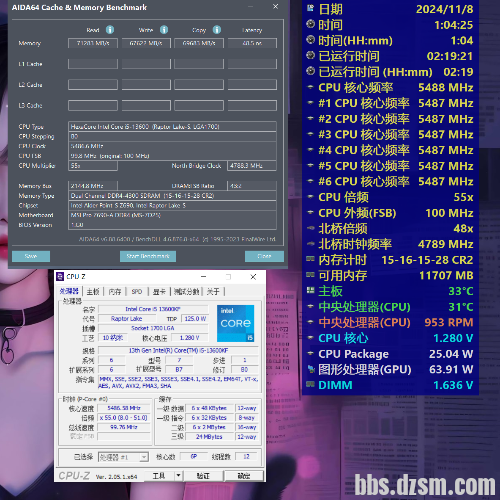The image size is (500, 500).
Task: Click the clock icon beside 时间(HH:mm) row
Action: (x=310, y=40)
